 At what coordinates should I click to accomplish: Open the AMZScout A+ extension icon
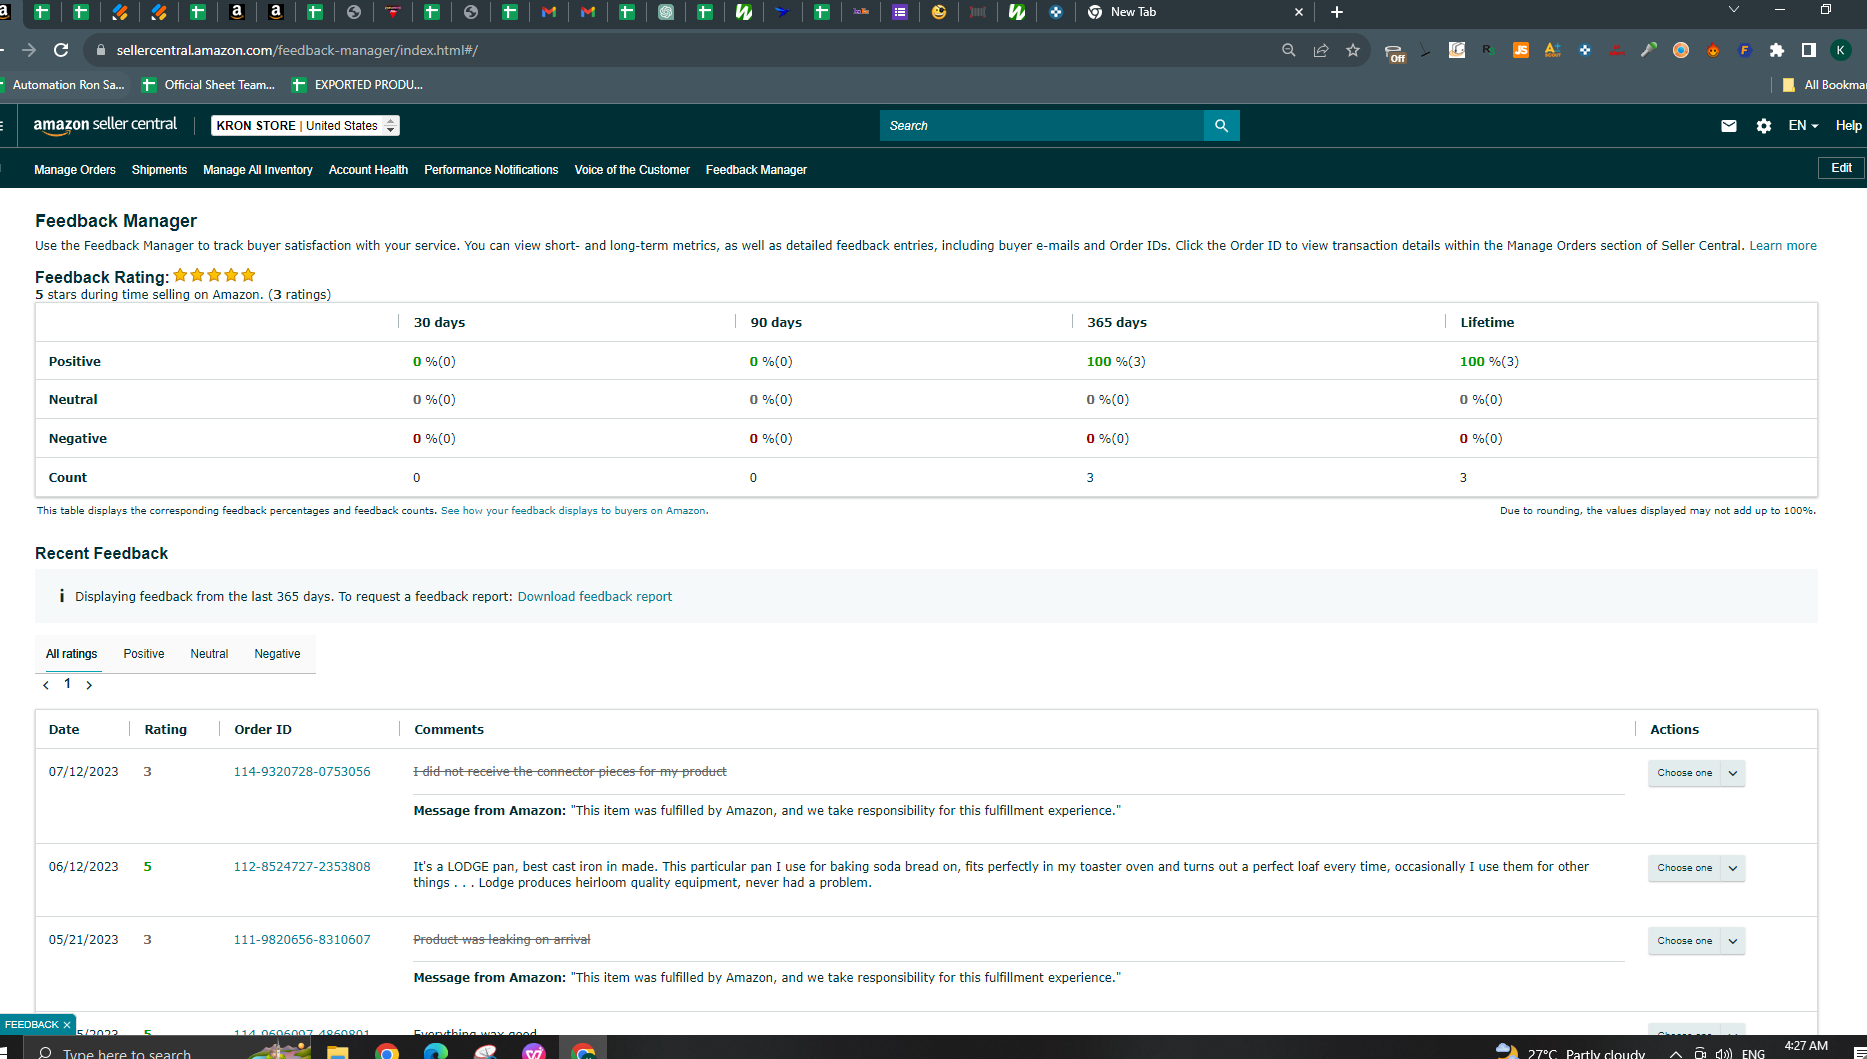pyautogui.click(x=1553, y=50)
